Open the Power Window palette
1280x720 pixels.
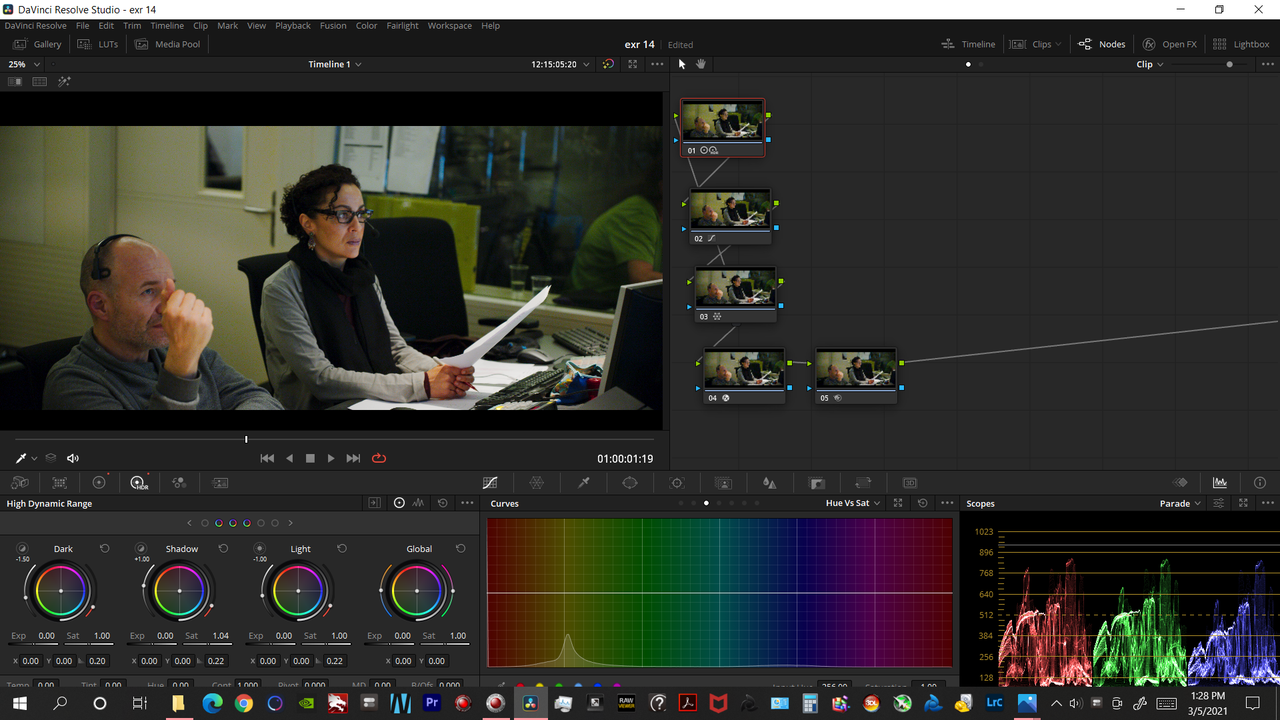pyautogui.click(x=630, y=483)
